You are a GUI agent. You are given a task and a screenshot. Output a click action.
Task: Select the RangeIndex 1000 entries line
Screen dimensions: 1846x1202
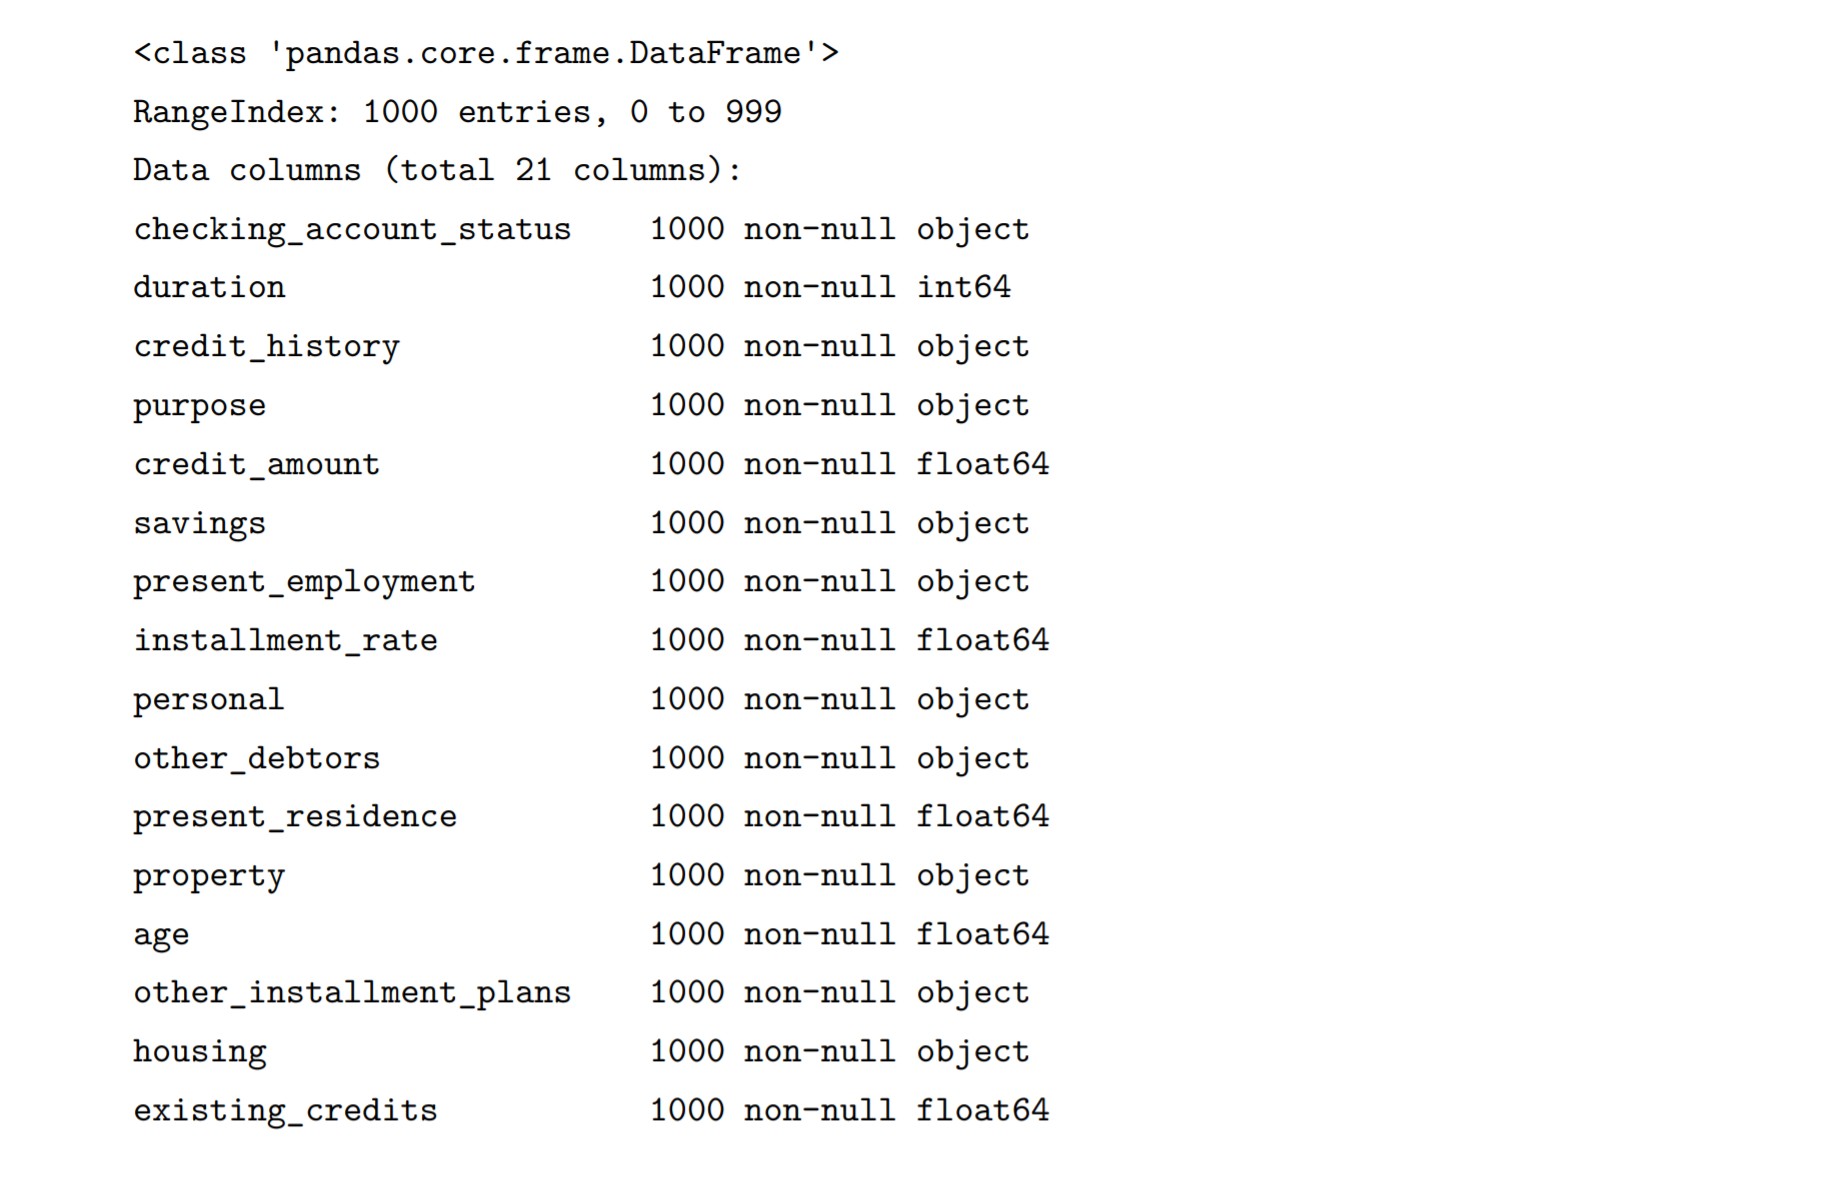click(457, 112)
